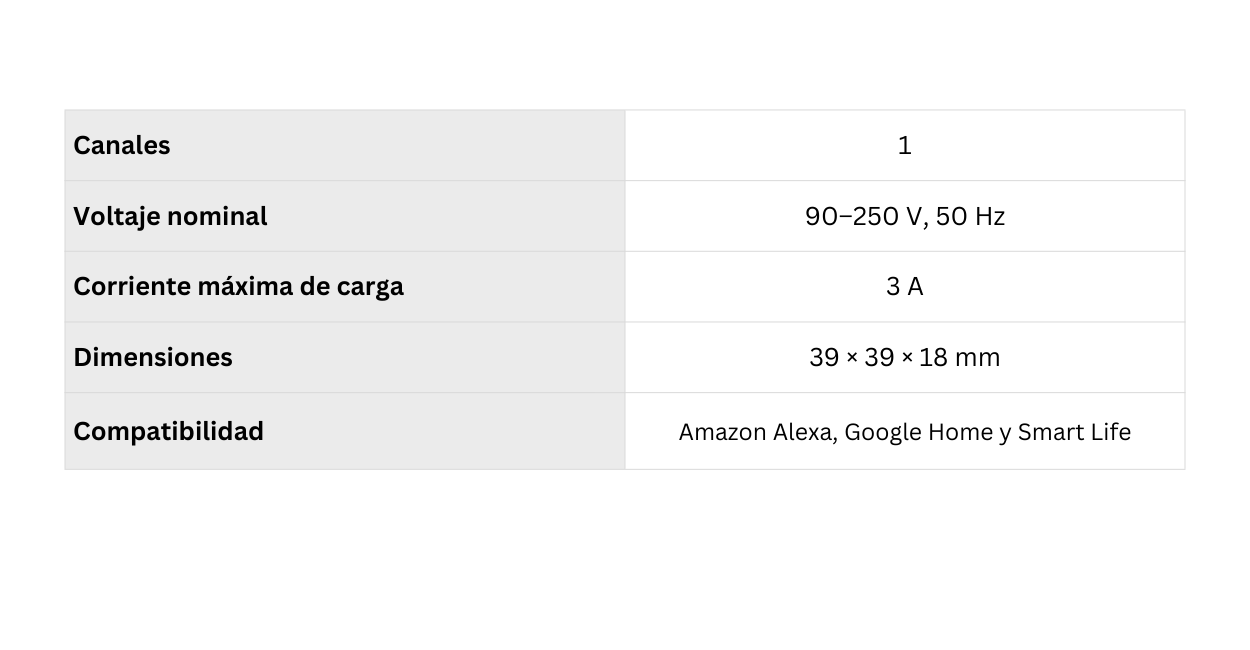Screen dimensions: 1250x650
Task: Click the word carga in the label
Action: click(x=369, y=287)
